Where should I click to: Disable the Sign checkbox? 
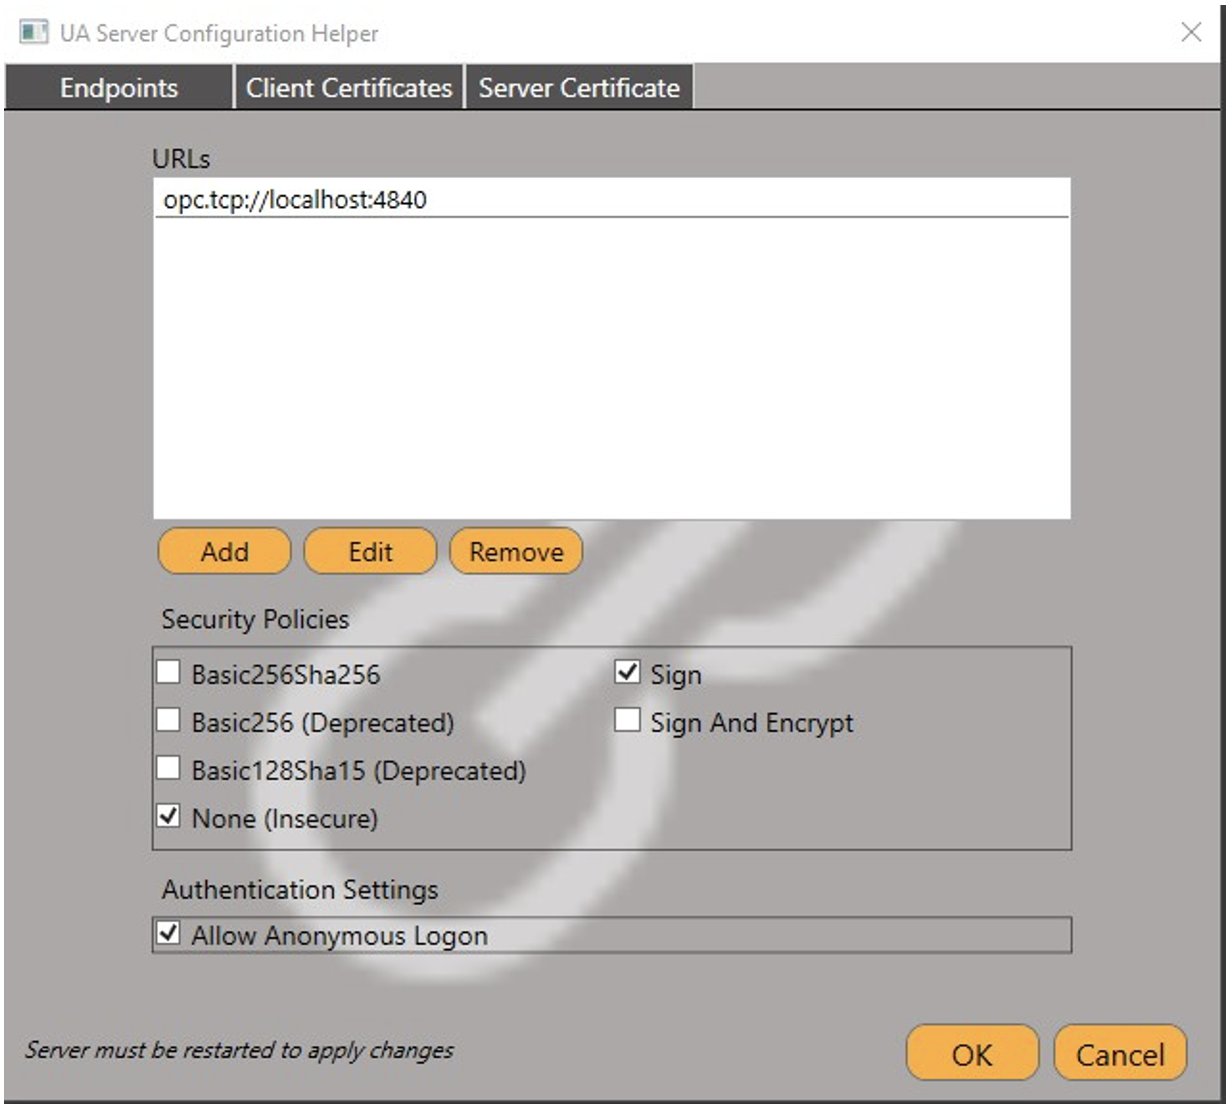point(627,672)
